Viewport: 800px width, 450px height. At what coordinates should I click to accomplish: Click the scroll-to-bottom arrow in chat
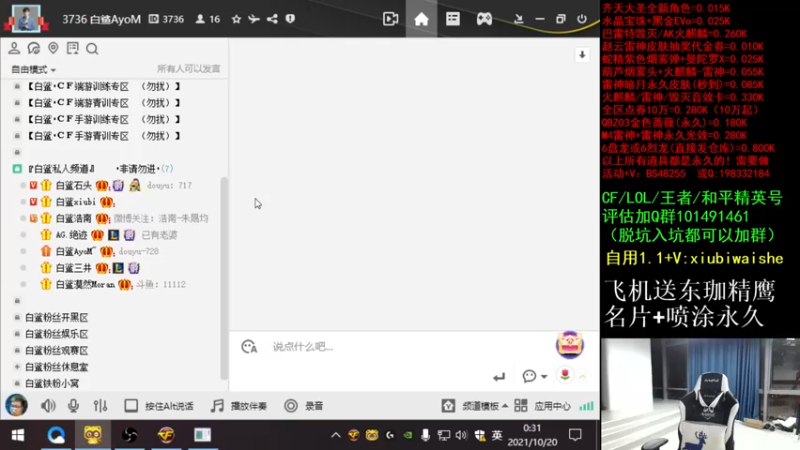click(x=582, y=55)
